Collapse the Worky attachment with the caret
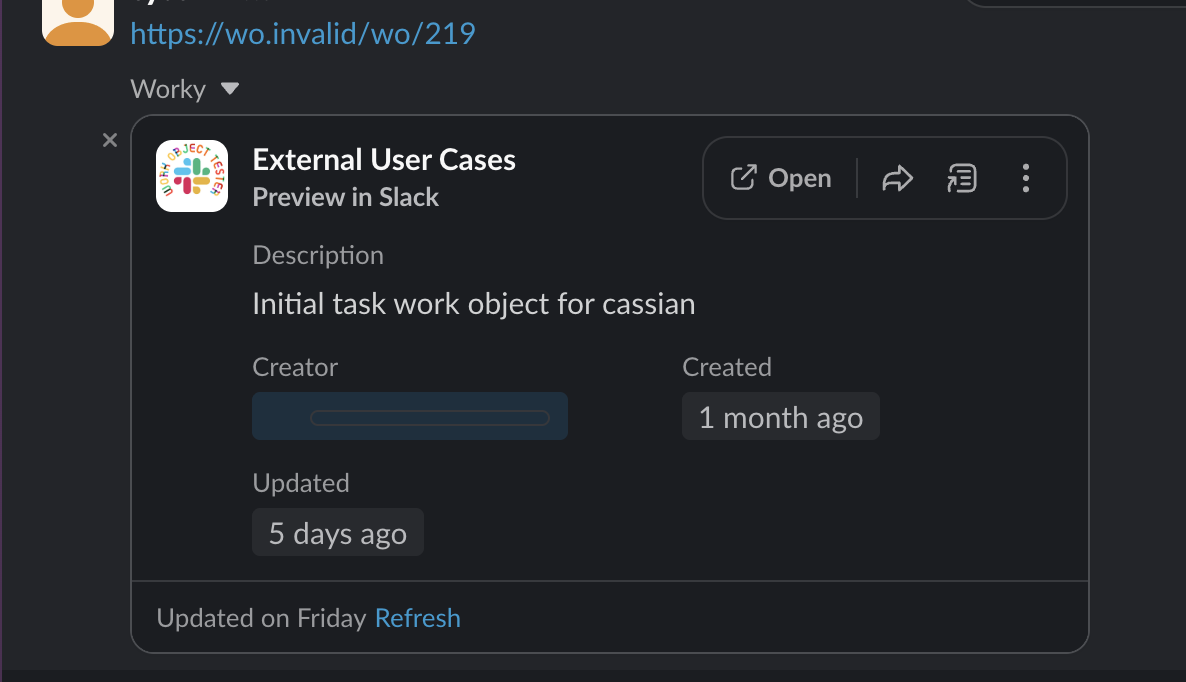 pos(230,89)
